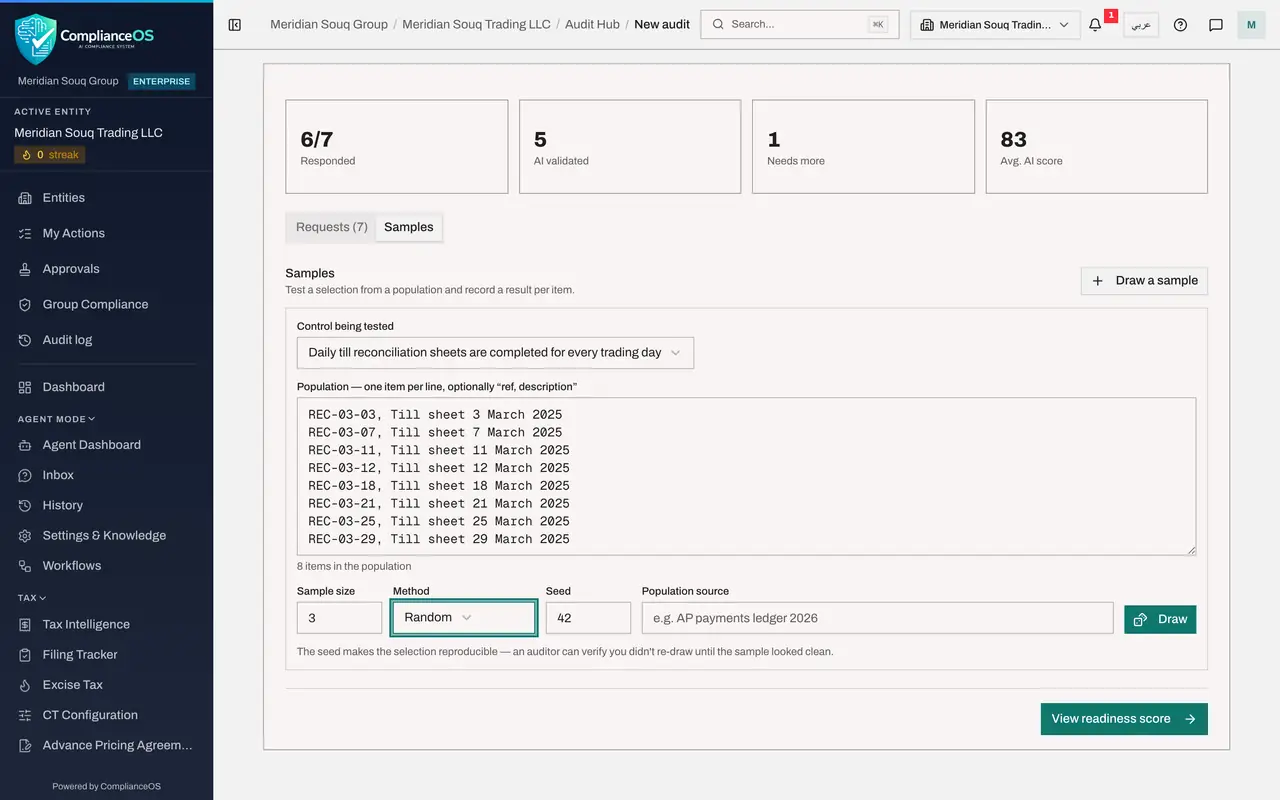Click the Entities building icon
Screen dimensions: 1280x800
point(25,198)
